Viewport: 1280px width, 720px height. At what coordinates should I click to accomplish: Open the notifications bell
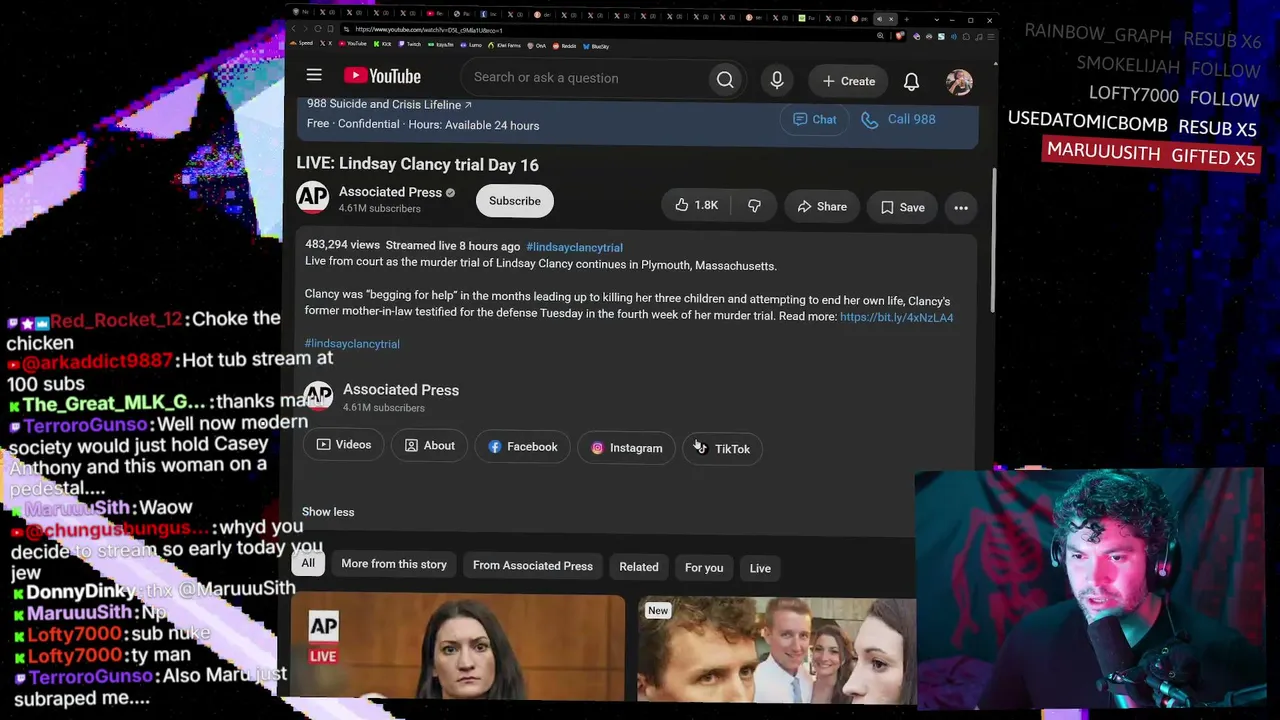click(x=911, y=81)
